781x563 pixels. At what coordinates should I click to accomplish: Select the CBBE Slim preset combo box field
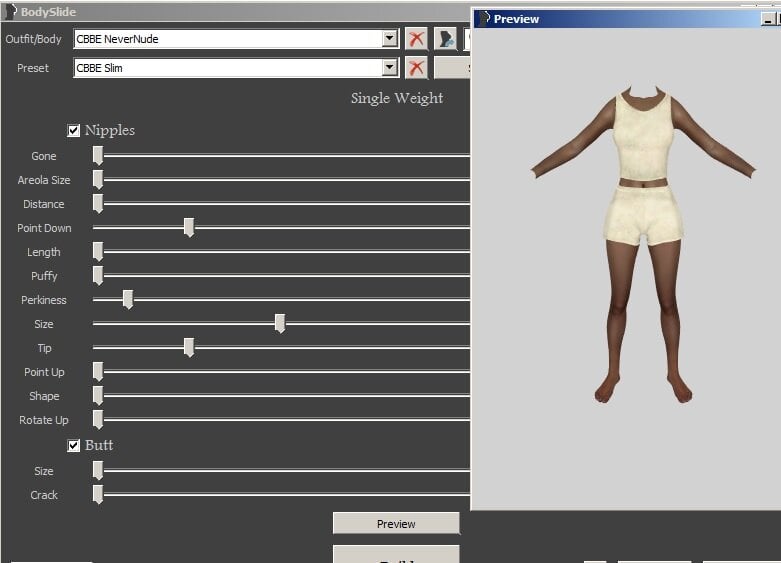click(x=236, y=68)
